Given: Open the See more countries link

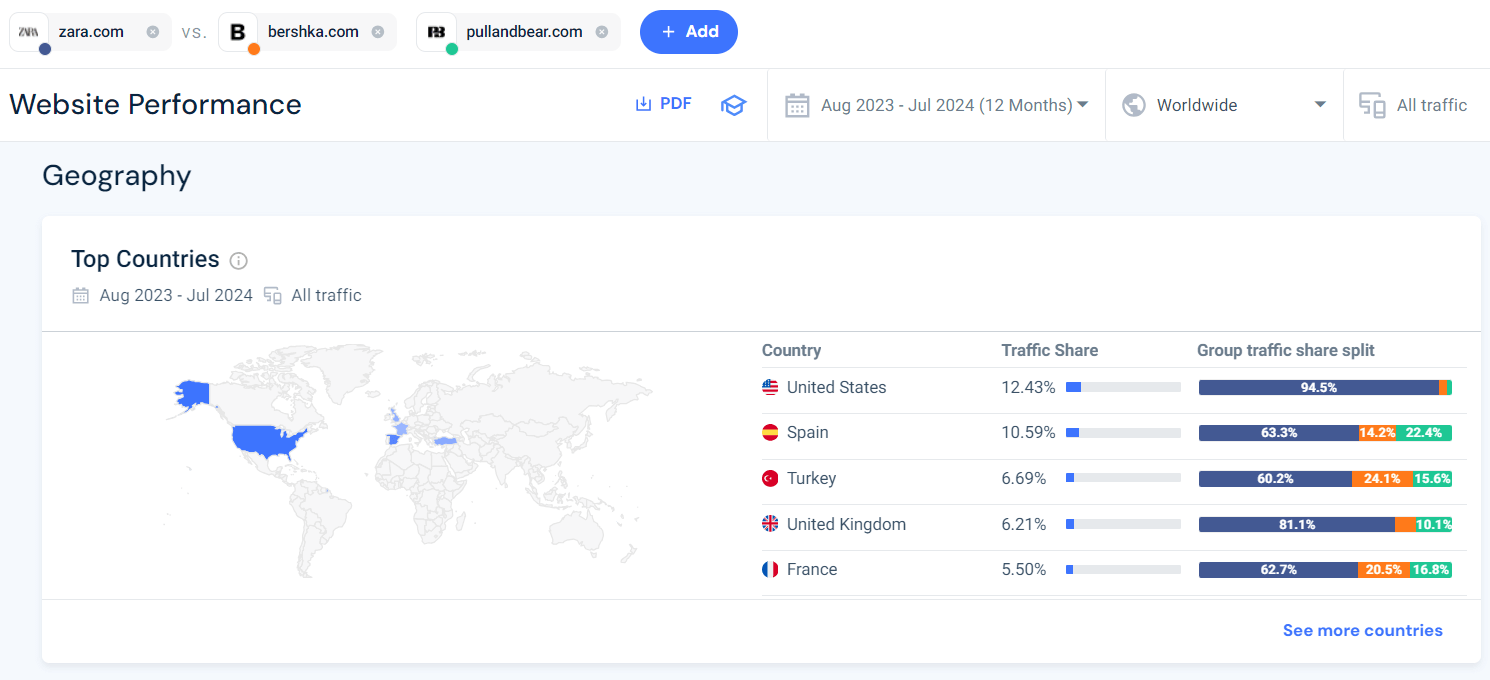Looking at the screenshot, I should point(1362,630).
